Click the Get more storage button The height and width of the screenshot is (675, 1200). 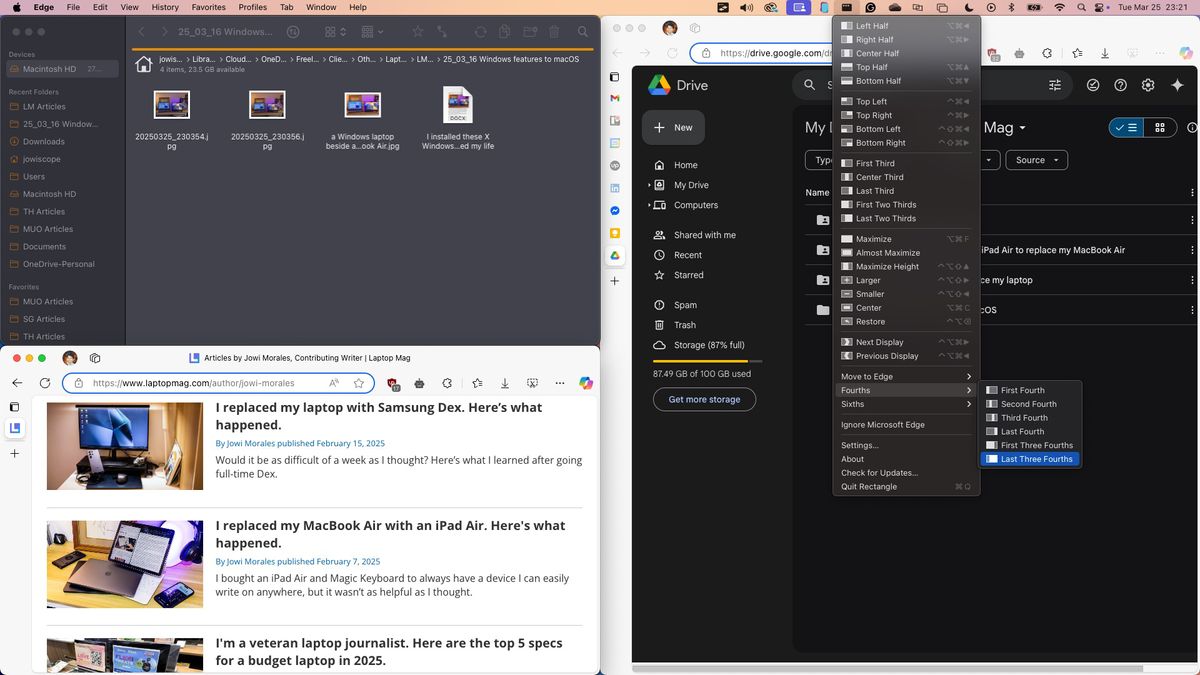704,399
